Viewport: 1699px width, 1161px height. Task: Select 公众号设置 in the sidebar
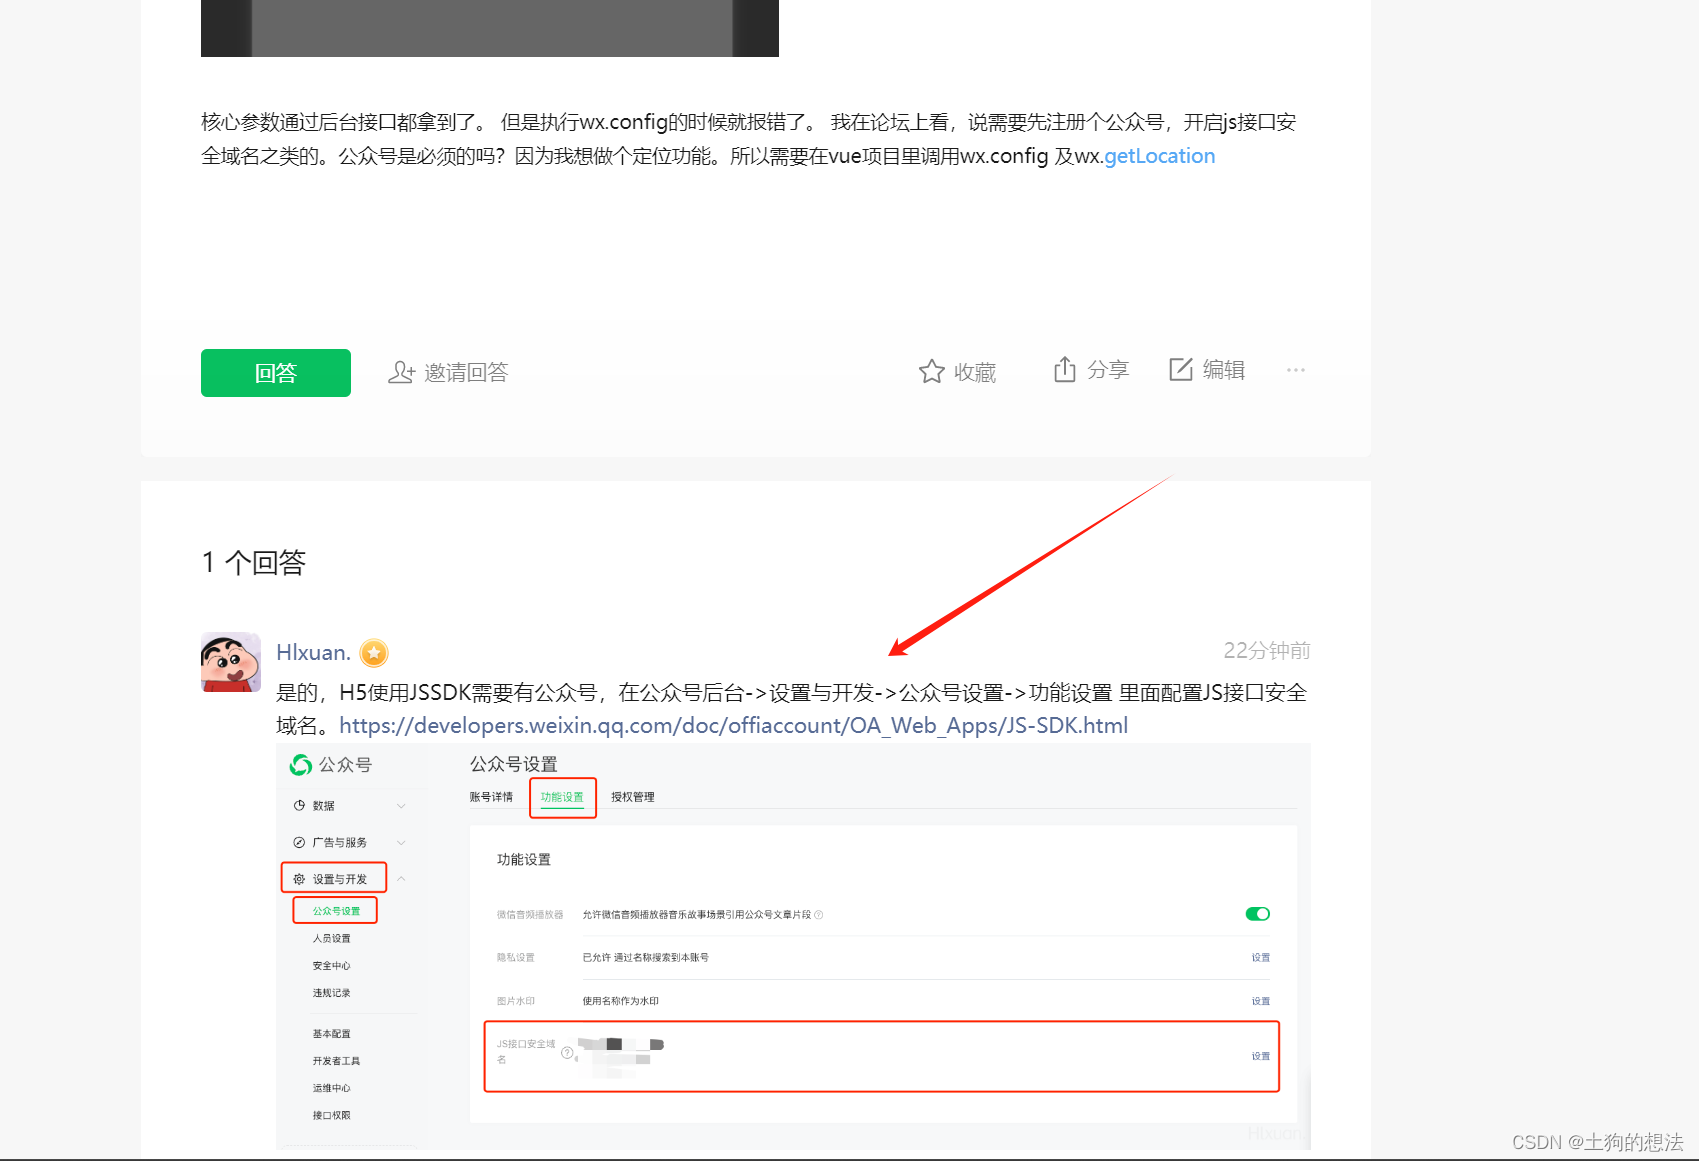[x=336, y=911]
